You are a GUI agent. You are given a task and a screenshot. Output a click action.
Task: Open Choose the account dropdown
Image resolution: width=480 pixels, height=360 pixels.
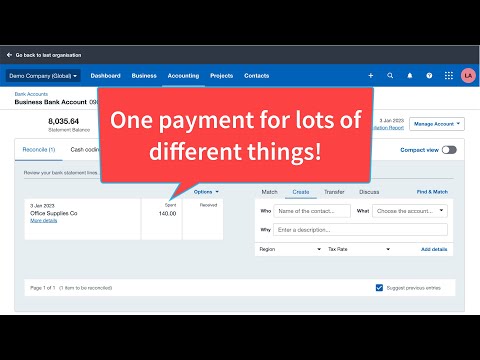click(410, 211)
